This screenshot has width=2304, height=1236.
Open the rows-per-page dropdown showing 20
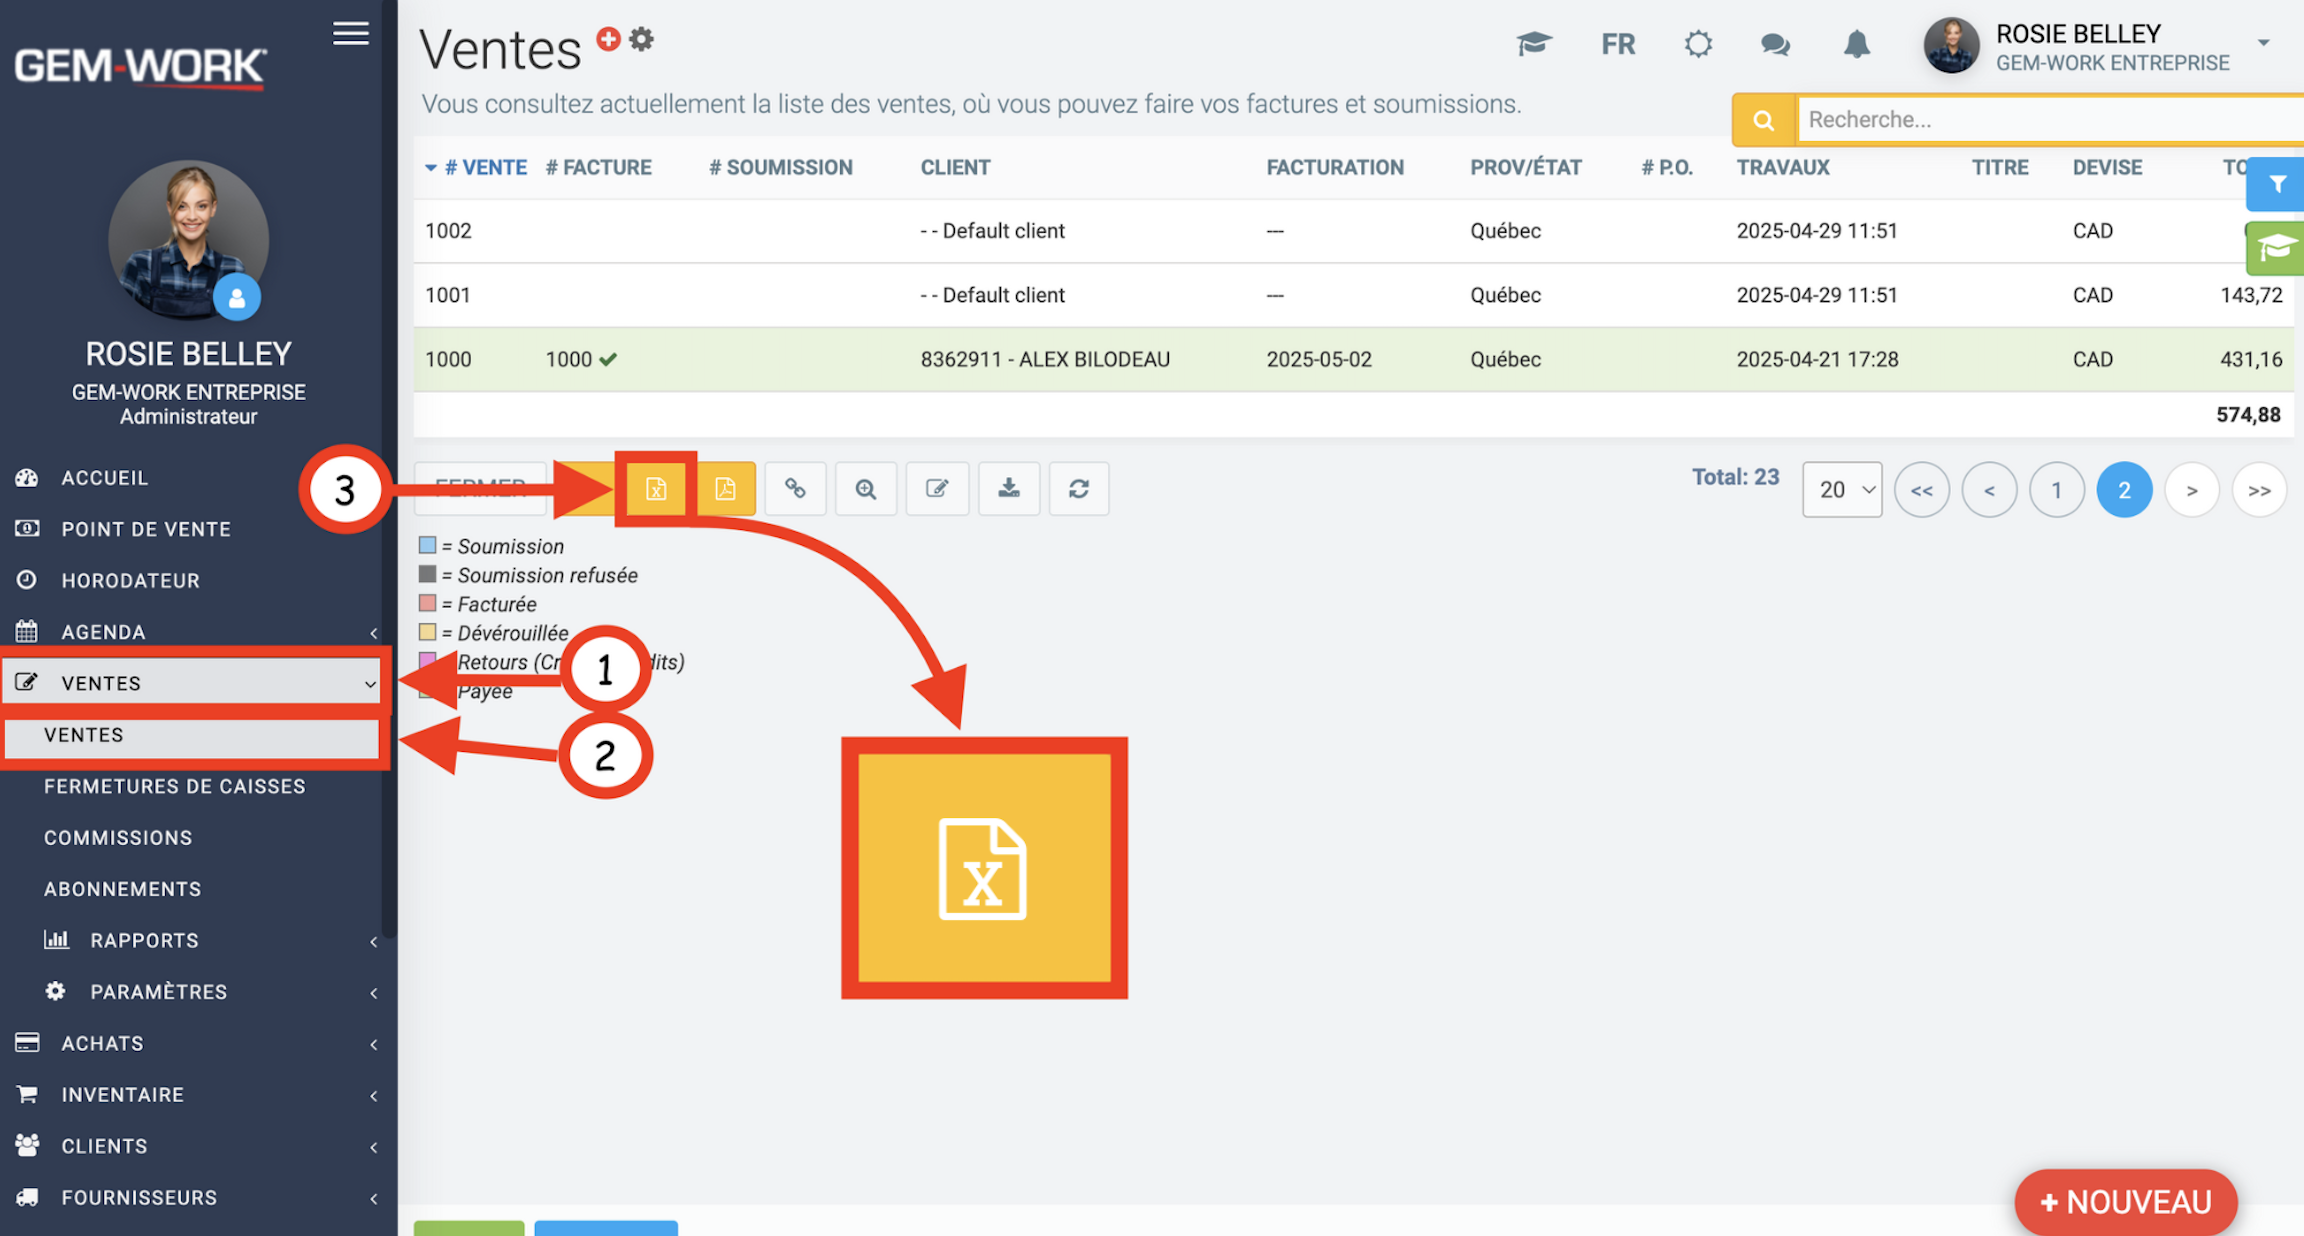click(1842, 490)
